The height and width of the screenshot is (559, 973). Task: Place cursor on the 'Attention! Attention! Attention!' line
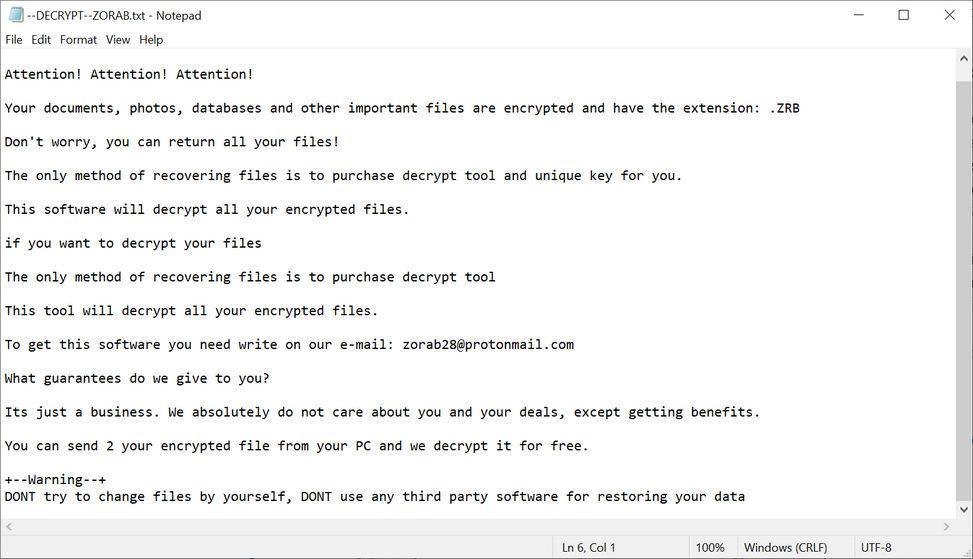point(129,74)
